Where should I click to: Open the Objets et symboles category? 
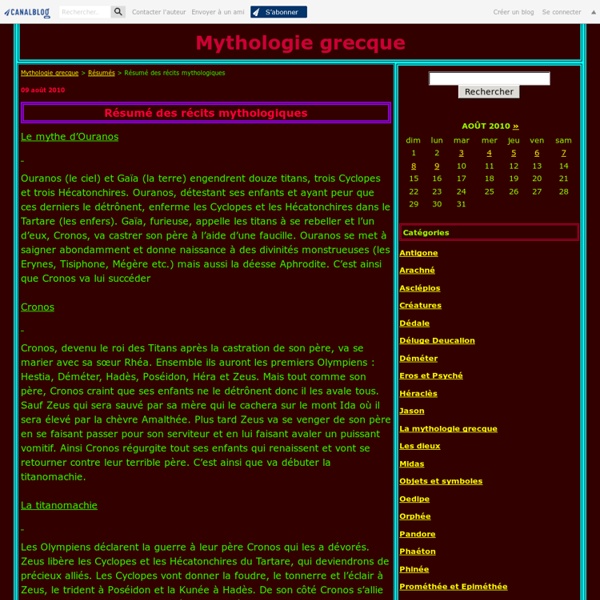(x=441, y=481)
